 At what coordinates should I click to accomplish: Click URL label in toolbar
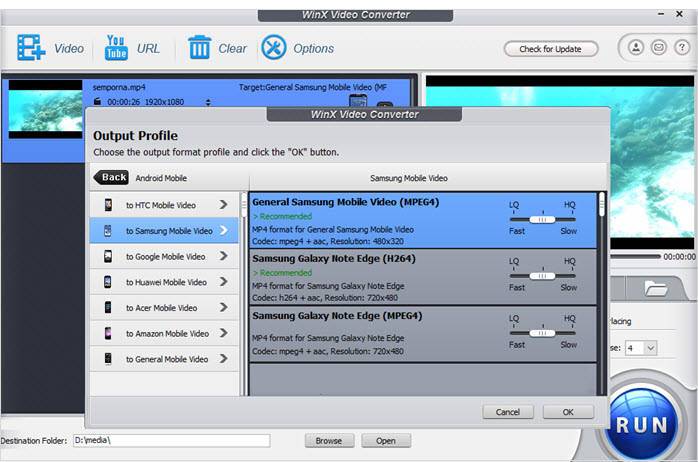click(148, 48)
